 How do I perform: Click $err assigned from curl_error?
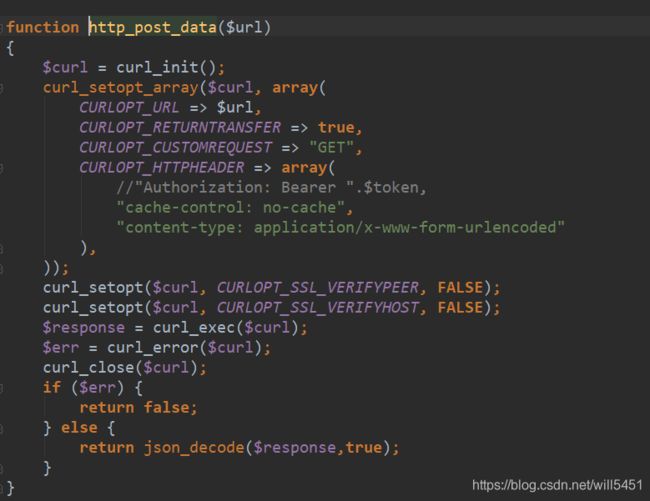[61, 347]
